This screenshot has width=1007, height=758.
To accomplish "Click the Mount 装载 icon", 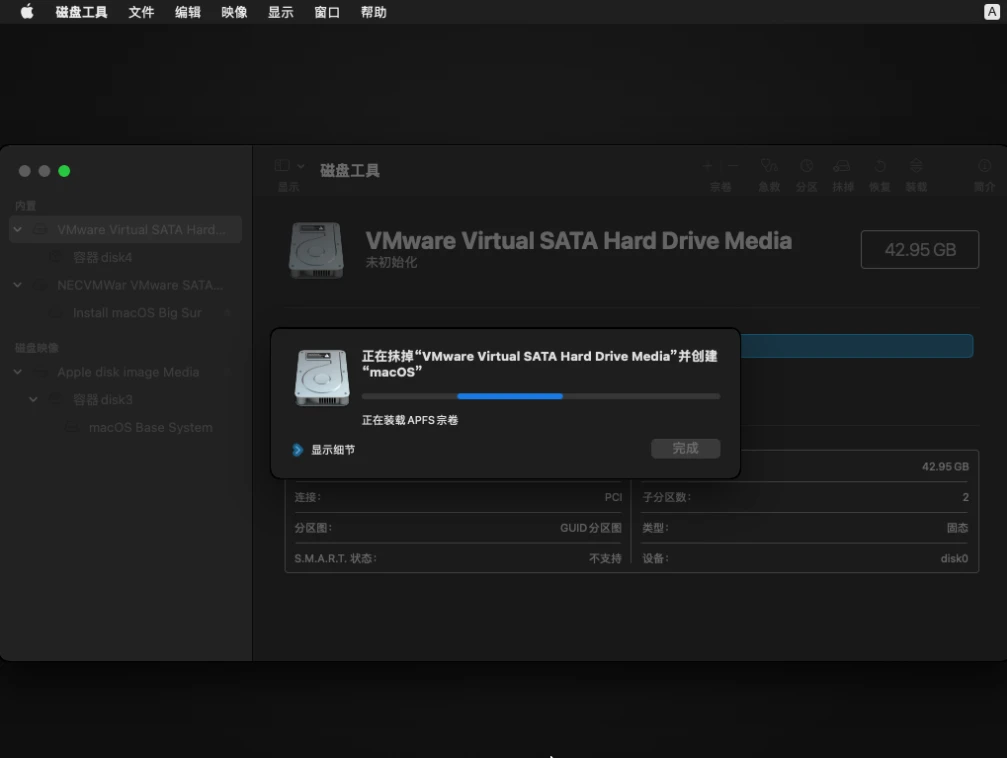I will point(916,166).
